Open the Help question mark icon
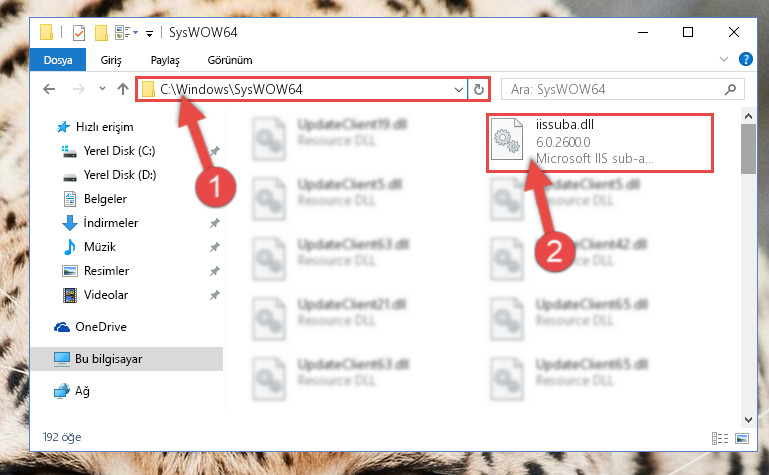Screen dimensions: 769x475 745,59
